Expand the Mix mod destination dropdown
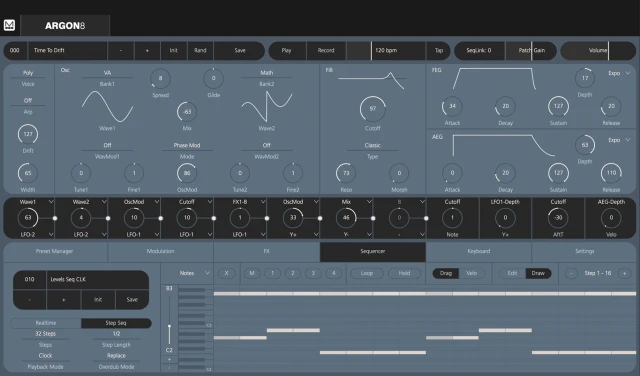The width and height of the screenshot is (640, 376). pos(369,202)
